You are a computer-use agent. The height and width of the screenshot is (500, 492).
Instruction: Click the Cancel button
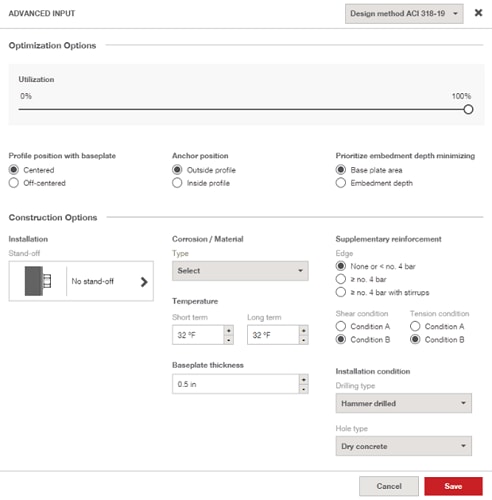click(389, 486)
